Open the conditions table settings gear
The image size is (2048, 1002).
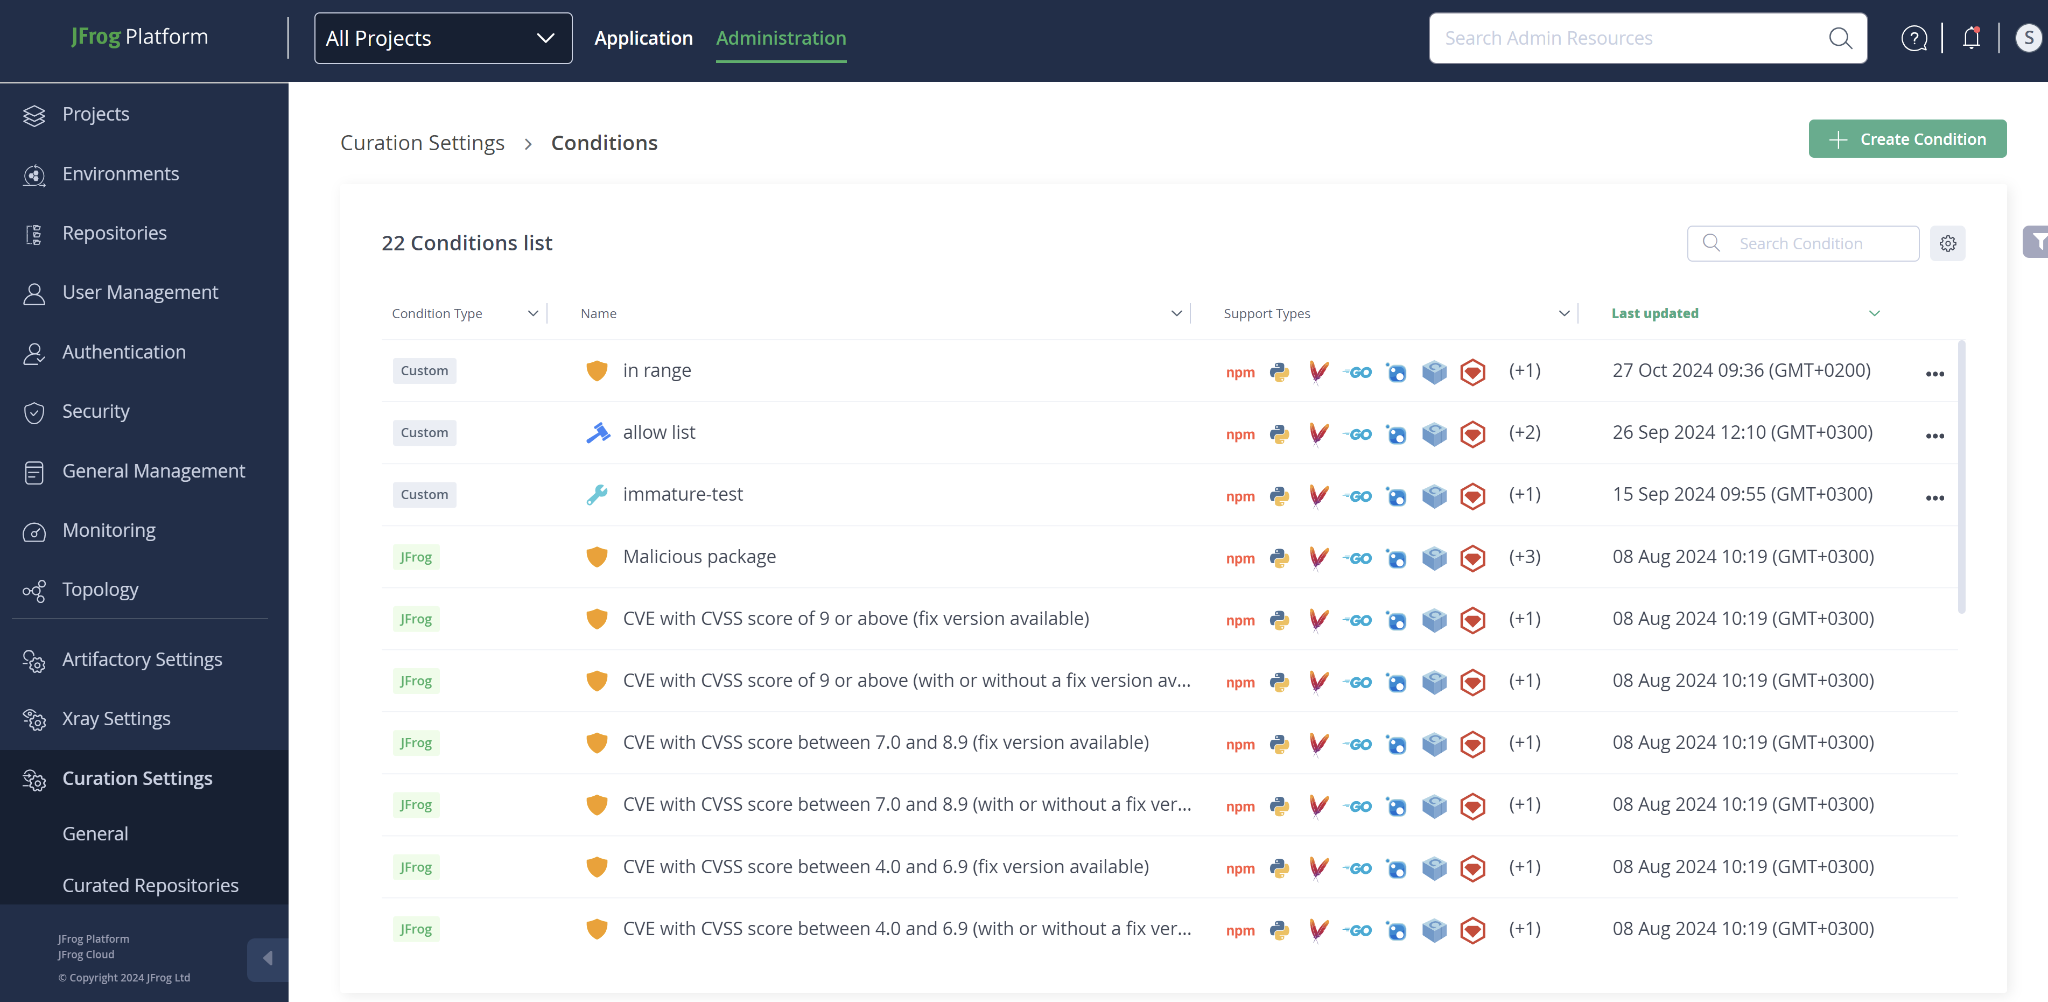coord(1948,243)
